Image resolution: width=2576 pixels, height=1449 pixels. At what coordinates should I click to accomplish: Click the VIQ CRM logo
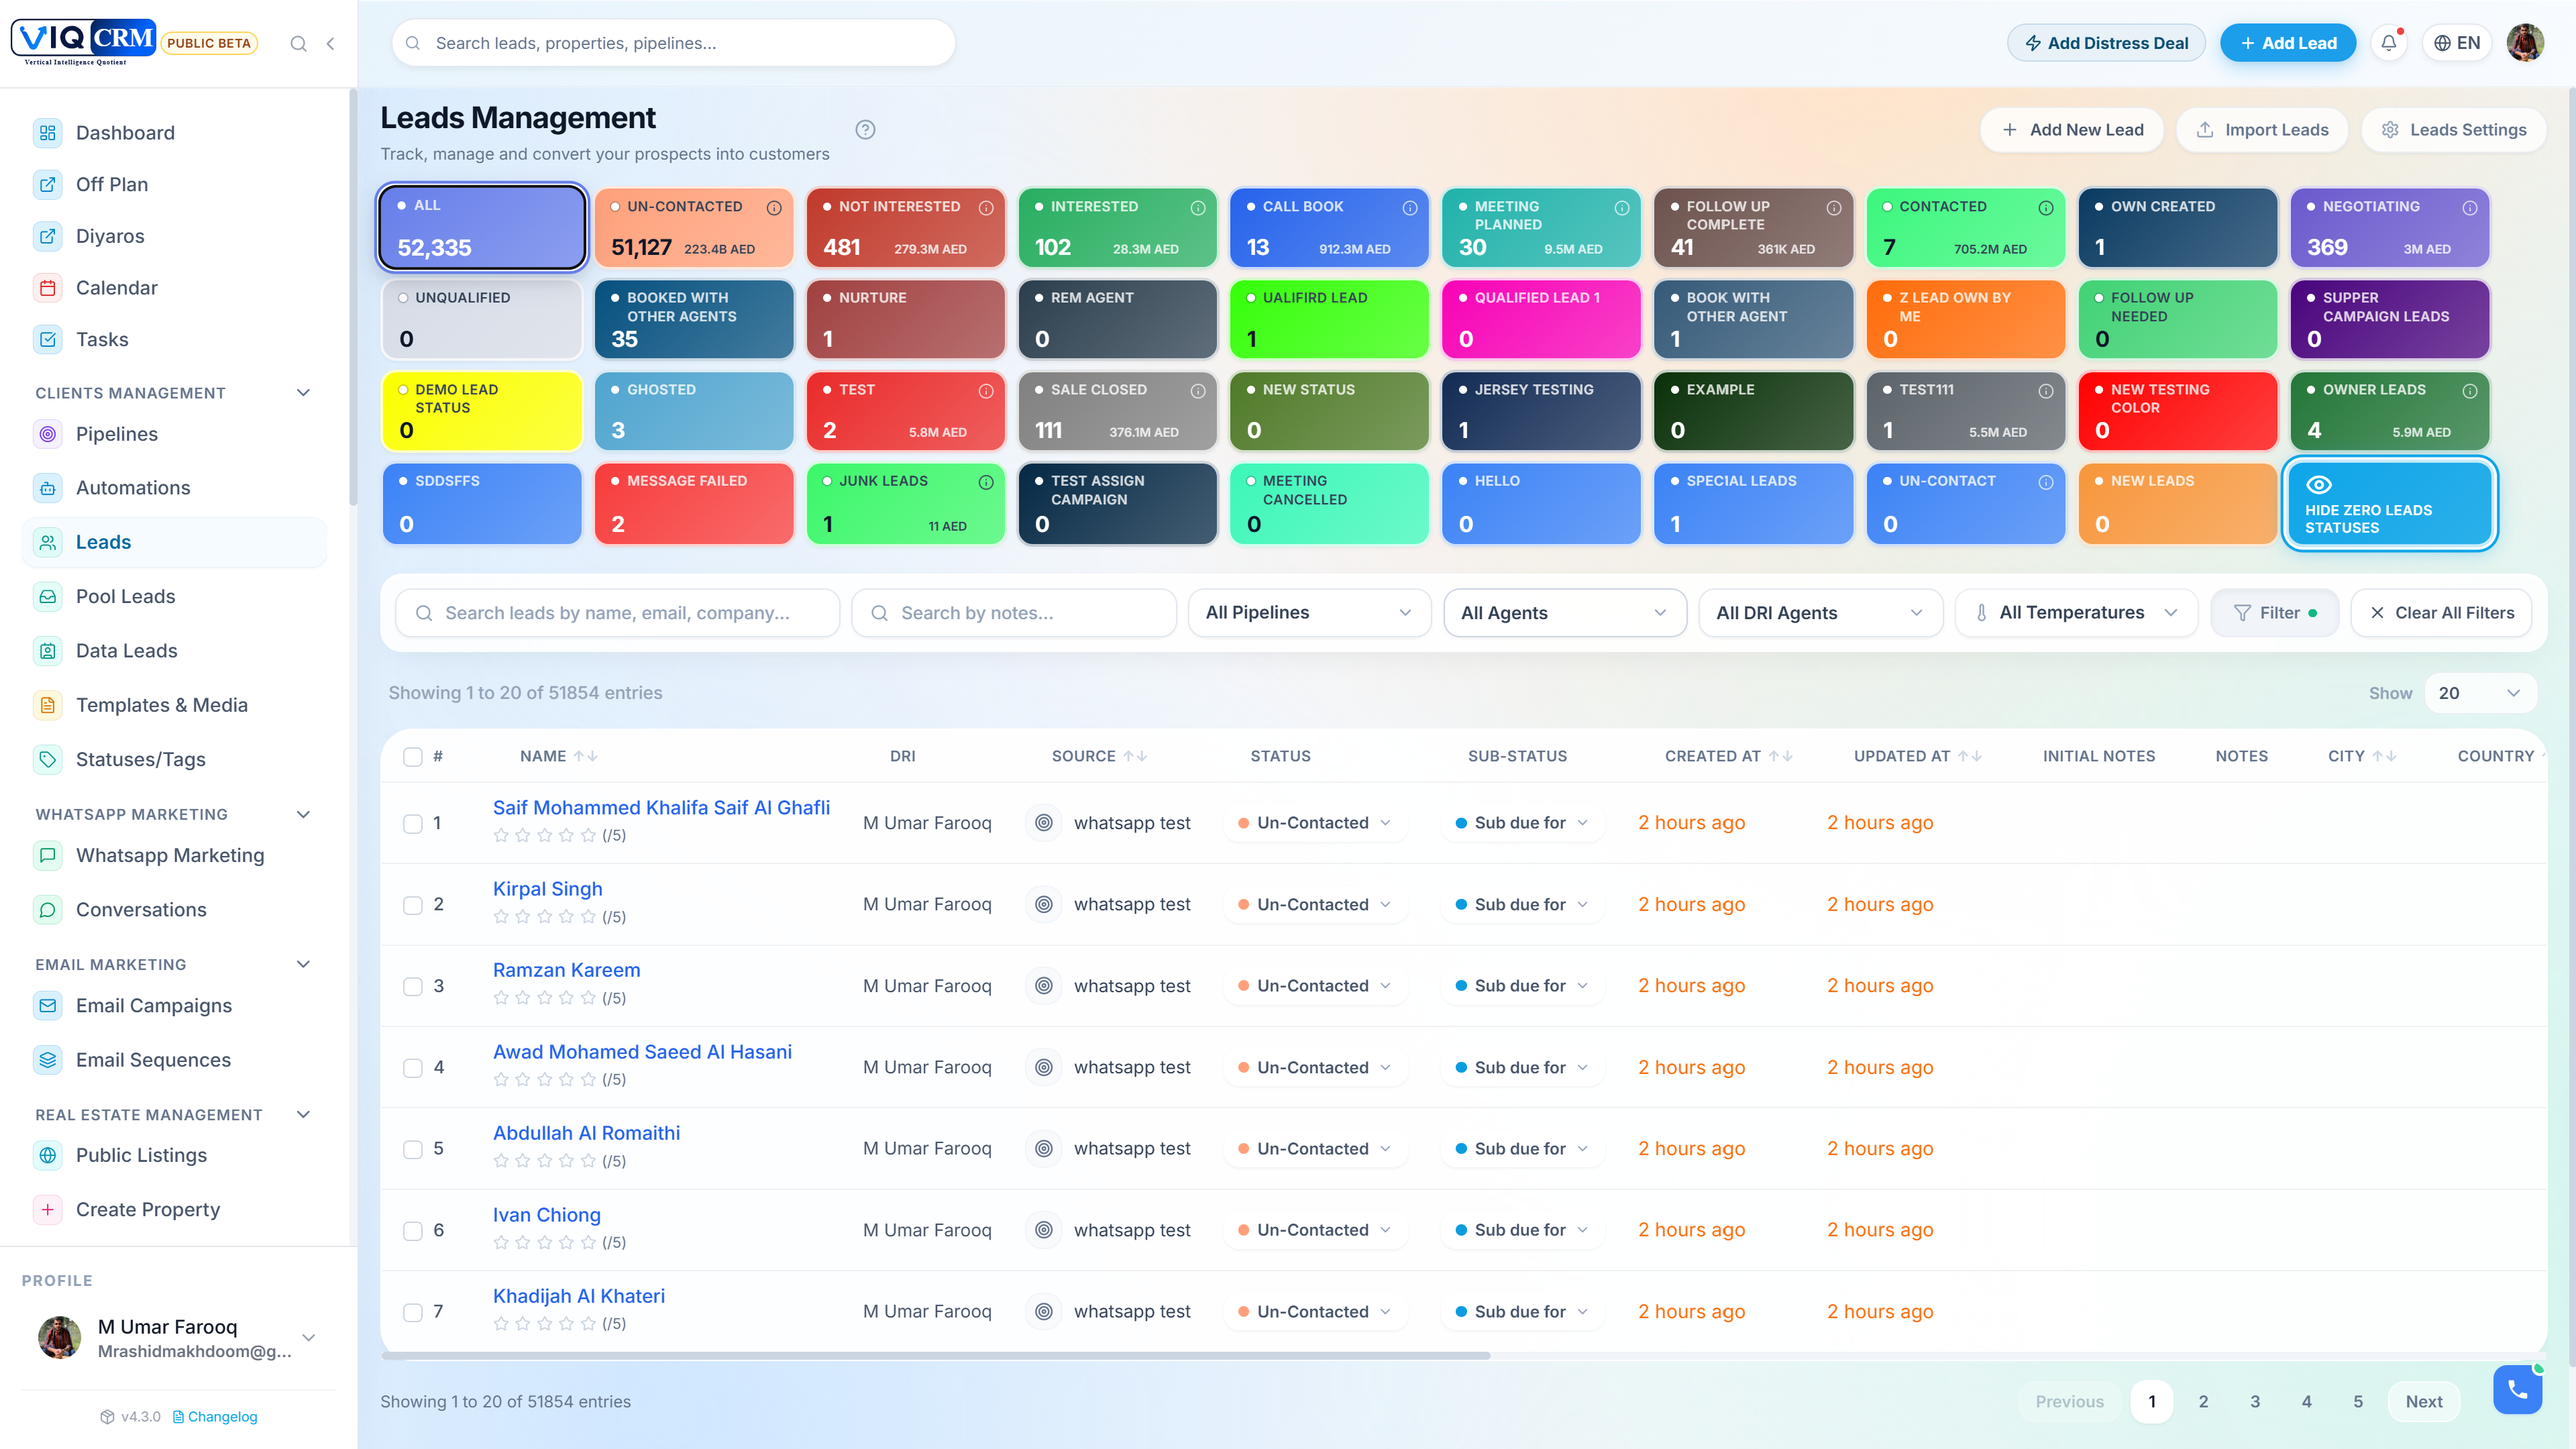83,42
